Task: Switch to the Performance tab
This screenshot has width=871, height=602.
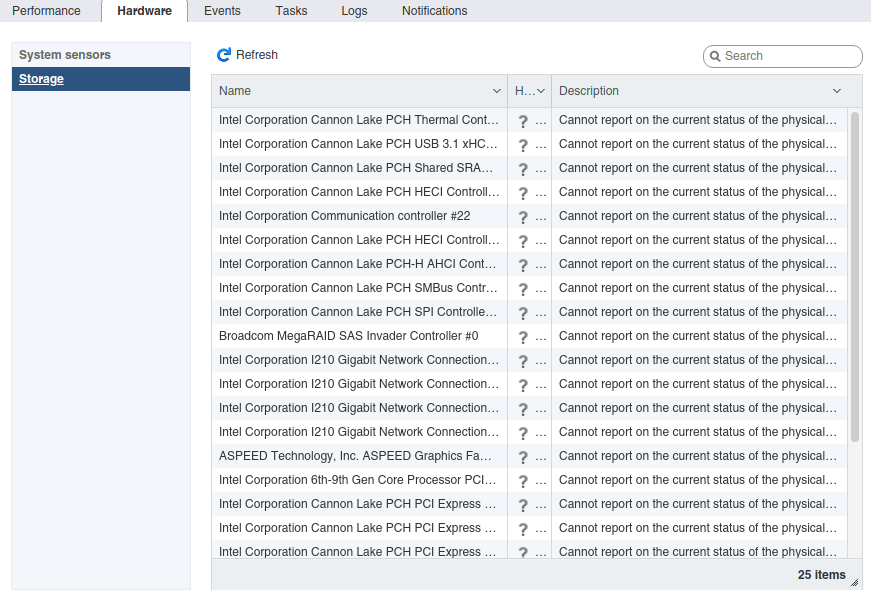Action: [x=46, y=11]
